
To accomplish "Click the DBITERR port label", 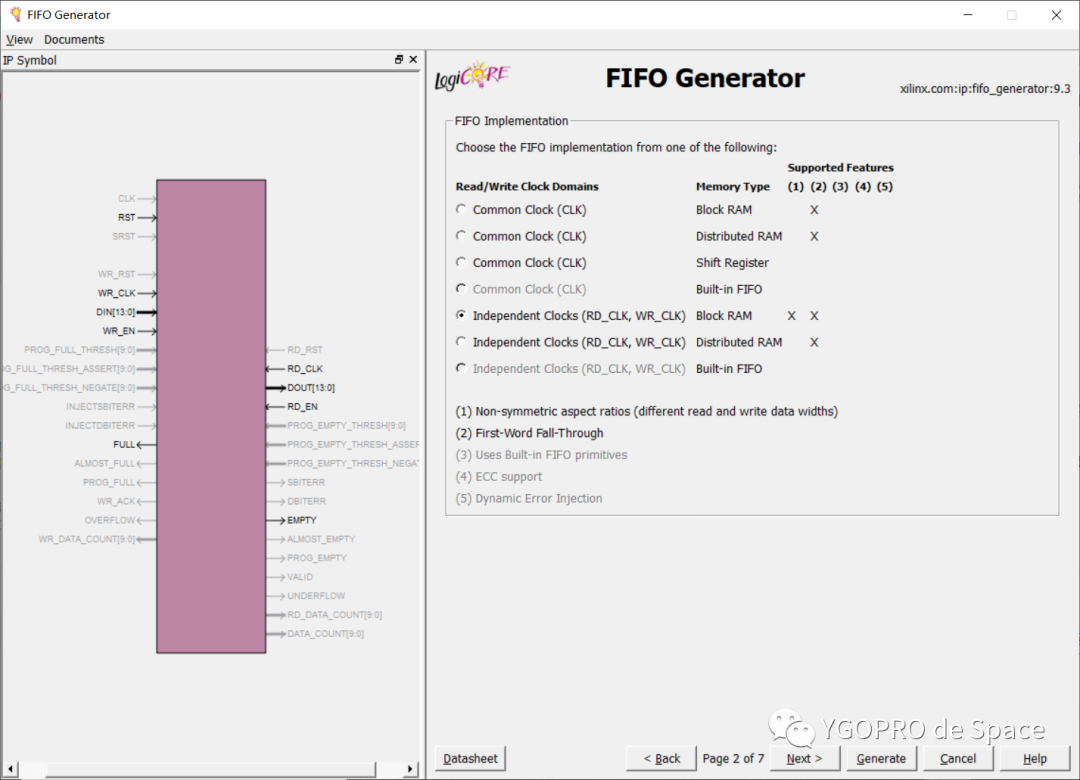I will point(307,502).
